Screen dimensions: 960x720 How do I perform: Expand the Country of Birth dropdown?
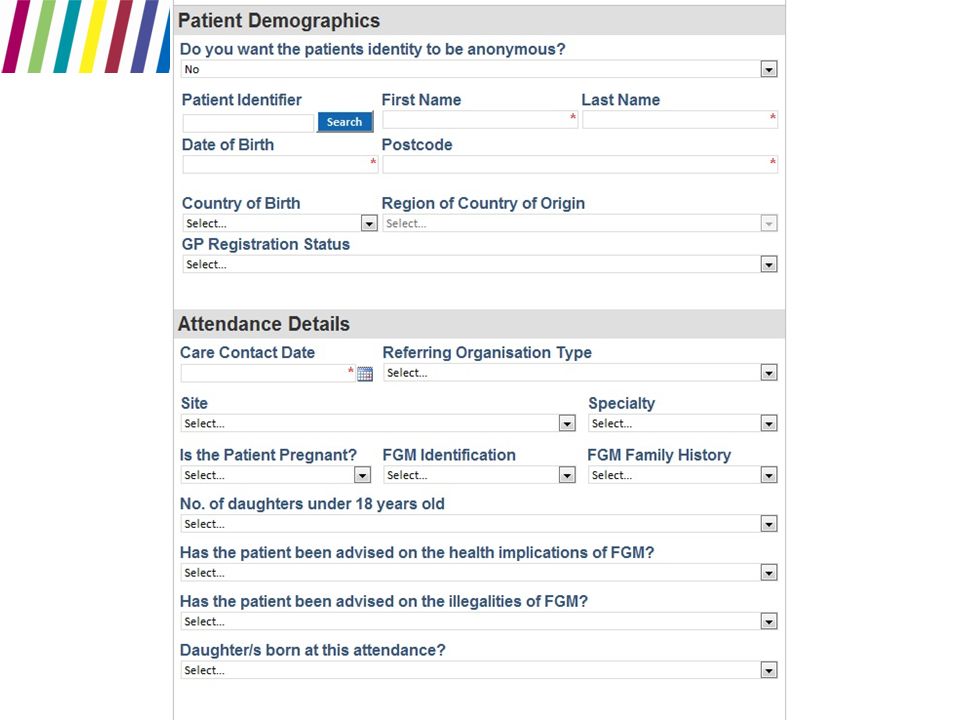coord(280,223)
